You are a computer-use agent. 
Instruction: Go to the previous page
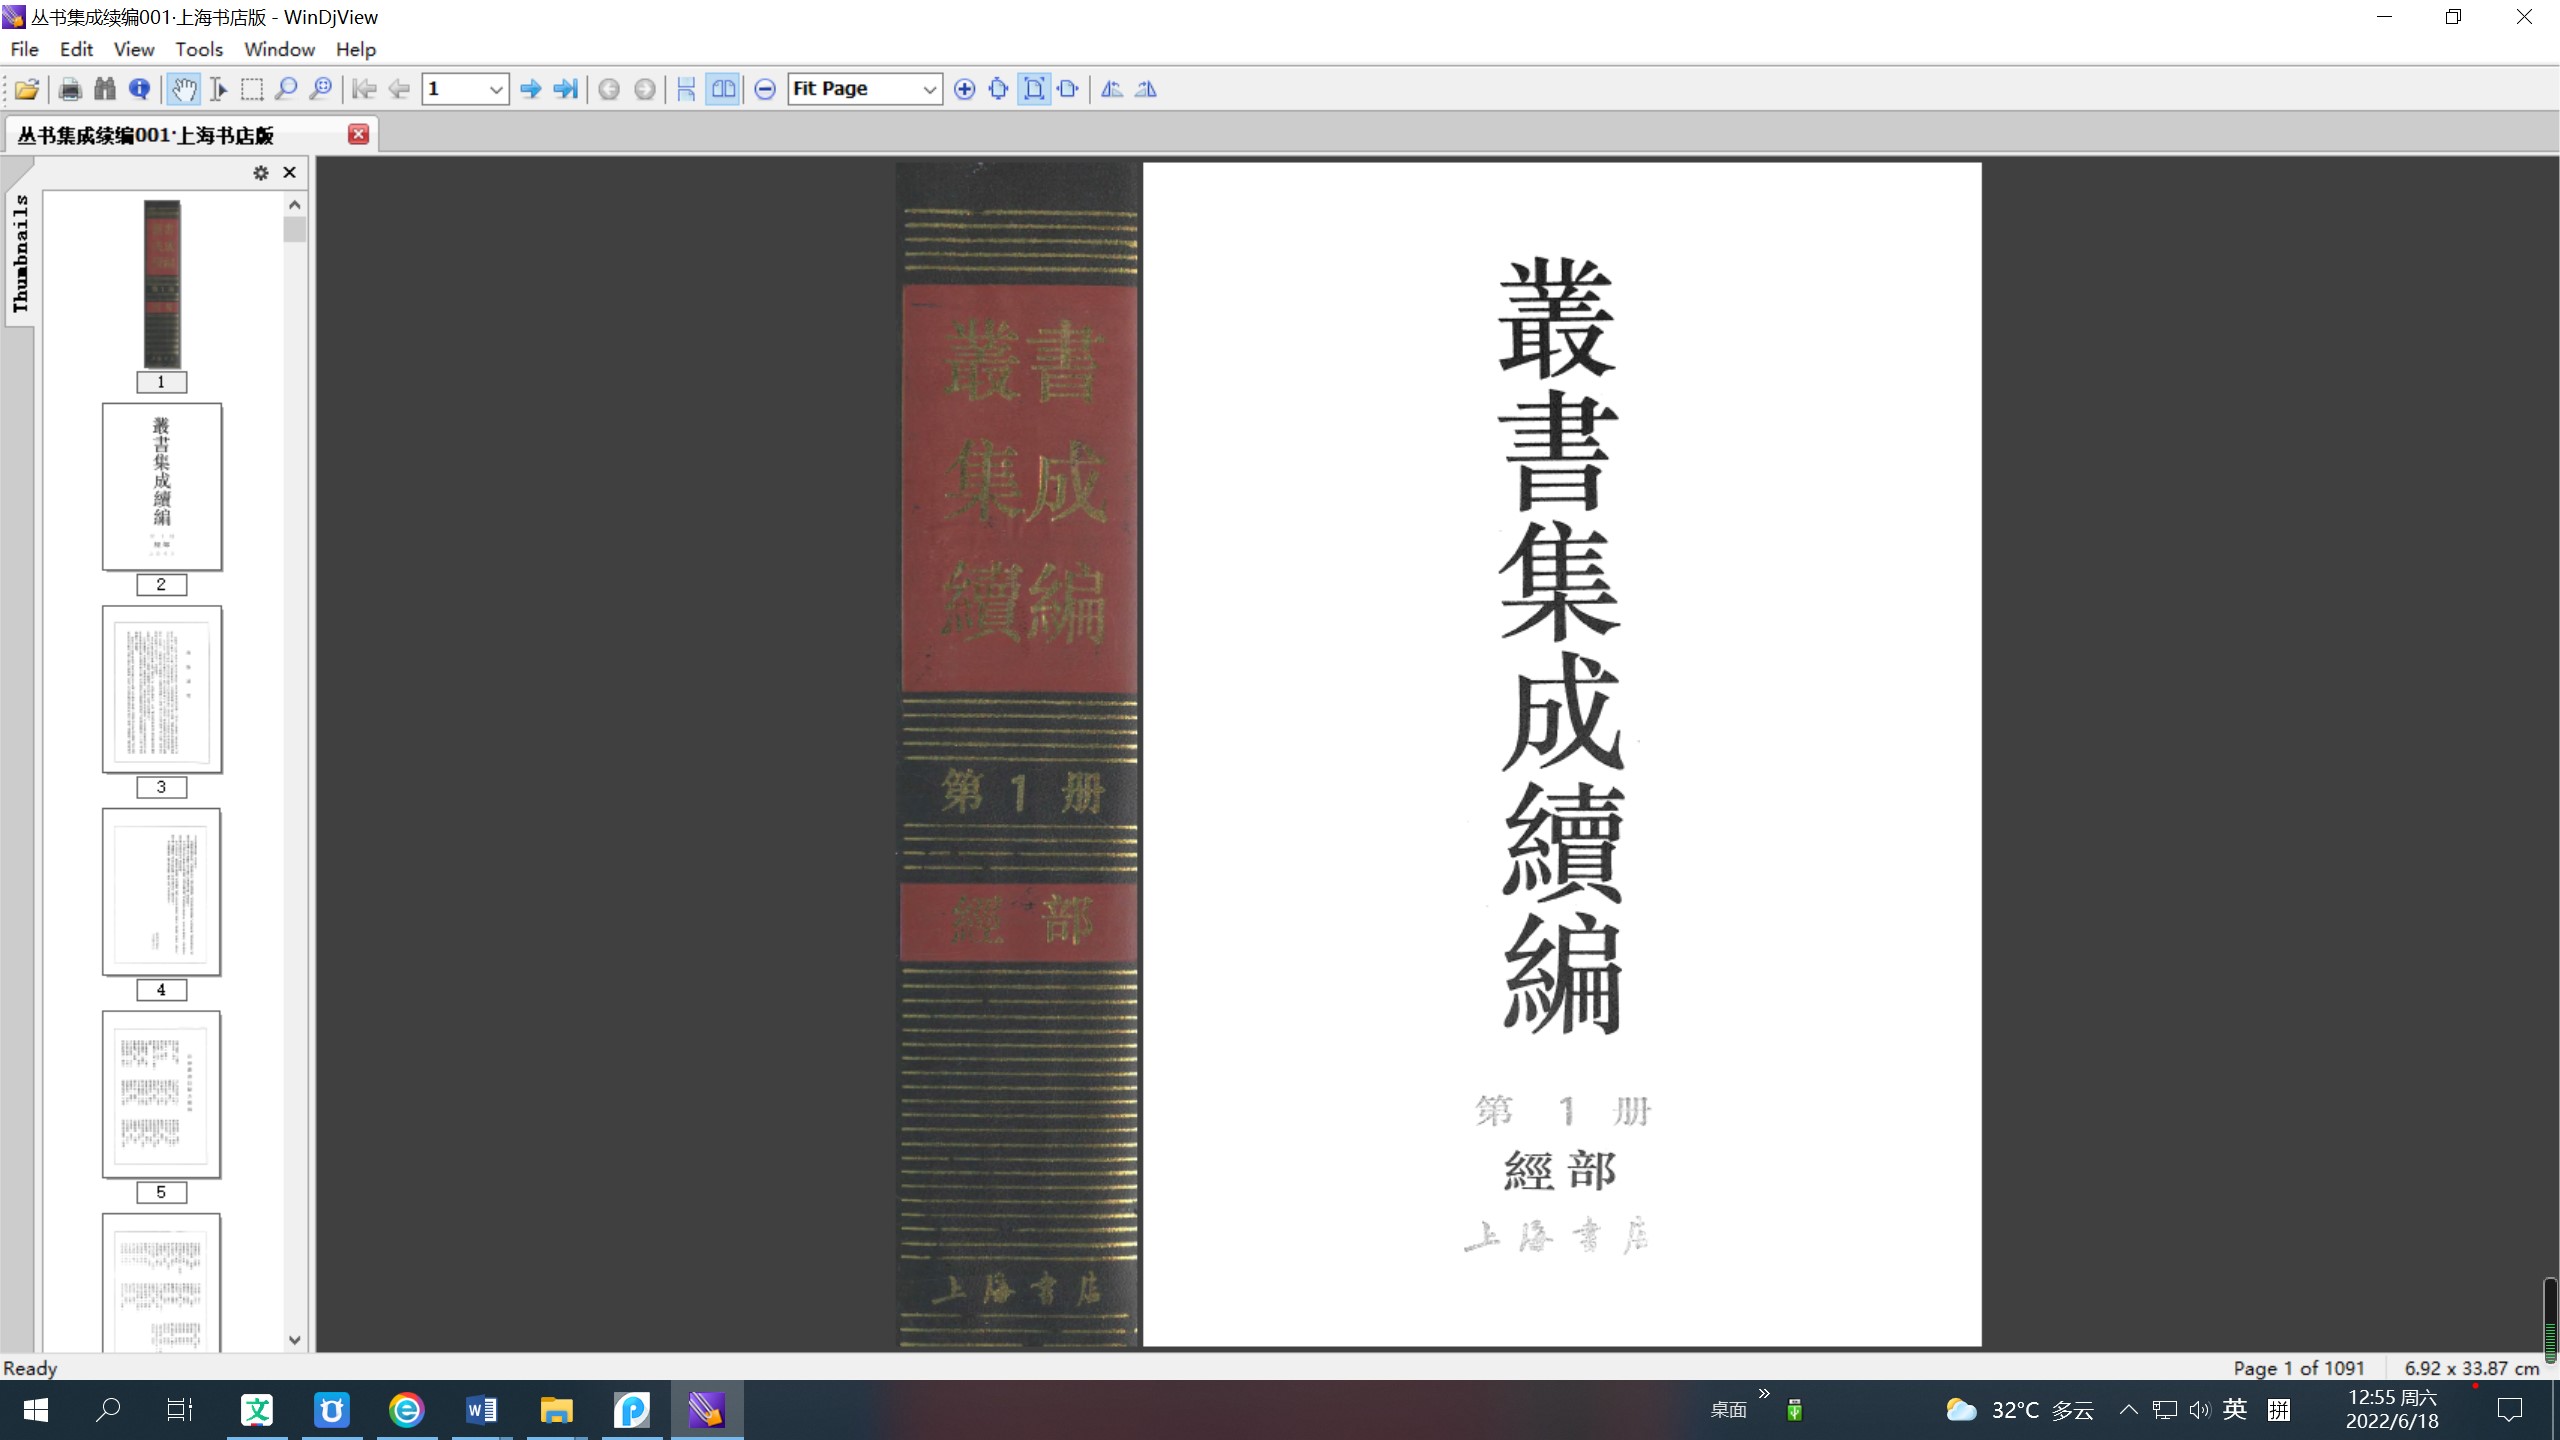tap(399, 89)
